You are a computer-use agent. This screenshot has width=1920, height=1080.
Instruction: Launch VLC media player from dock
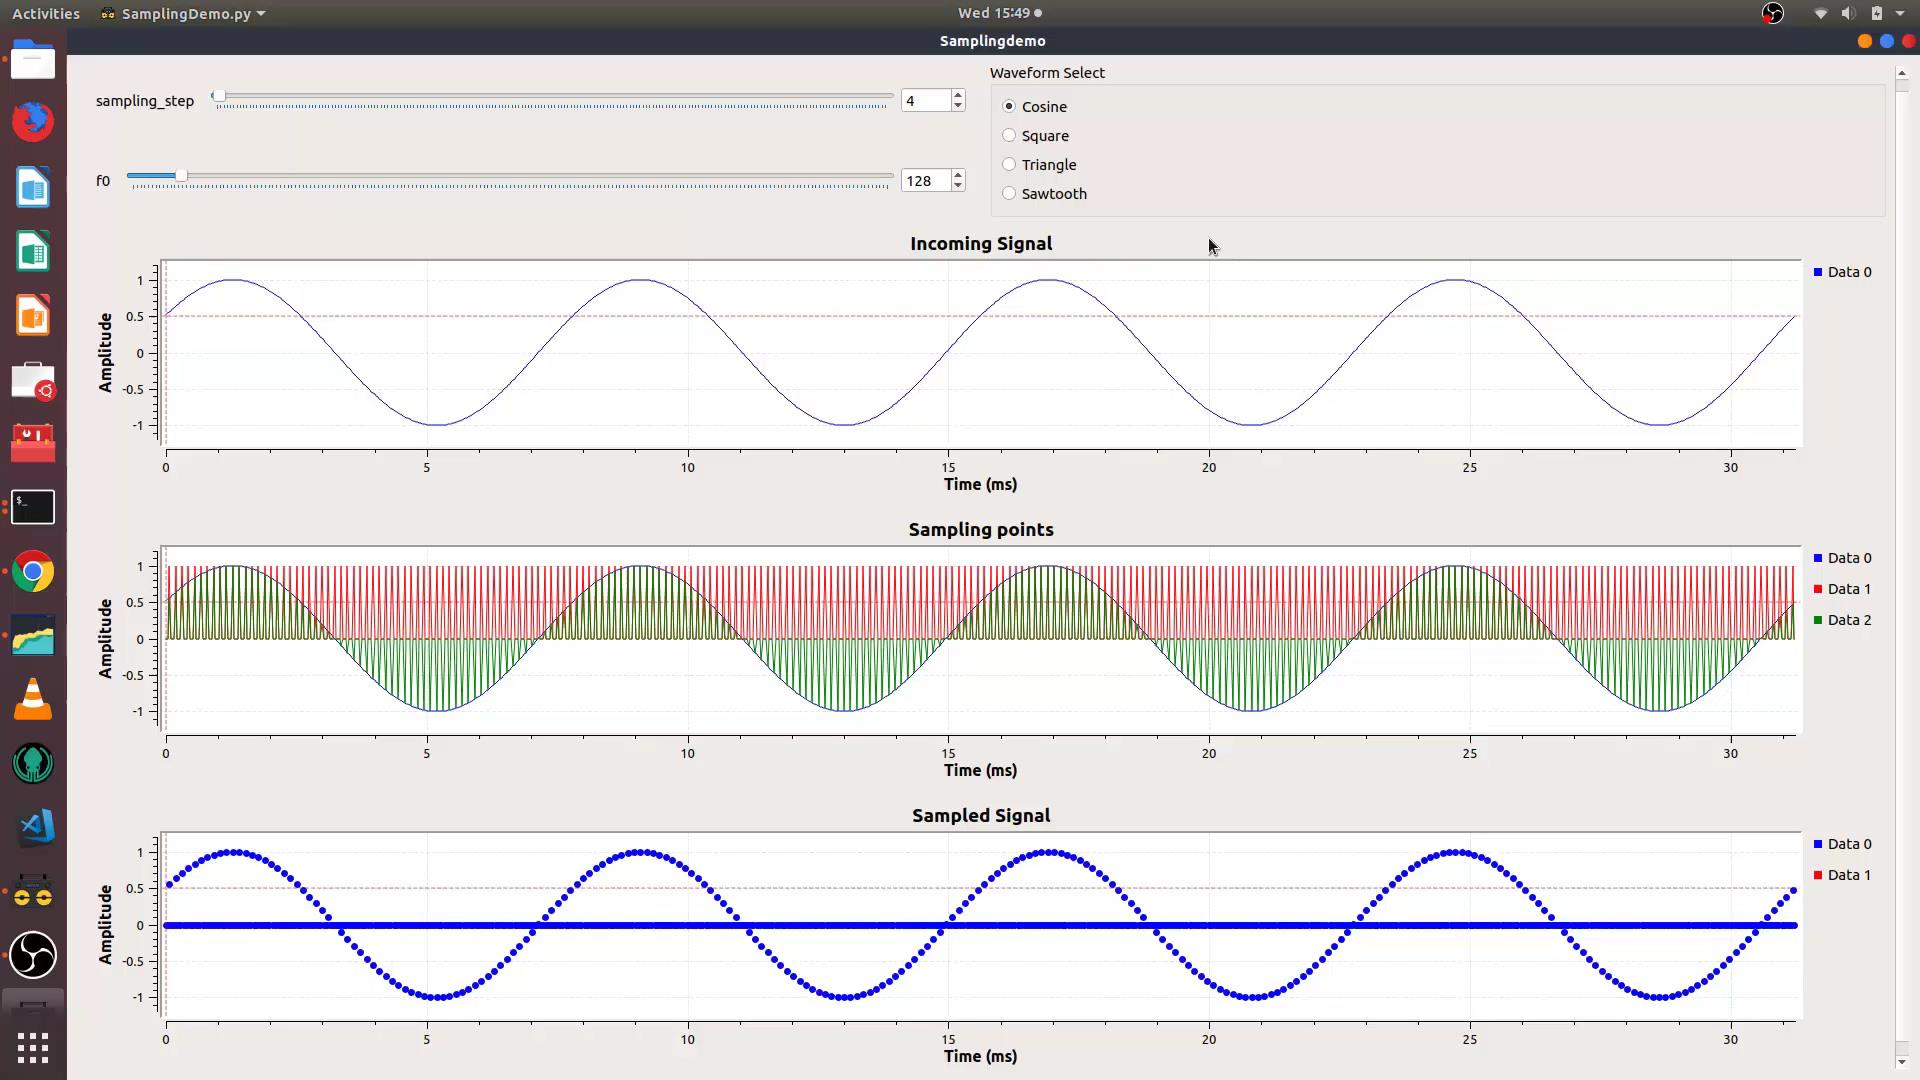(x=33, y=700)
